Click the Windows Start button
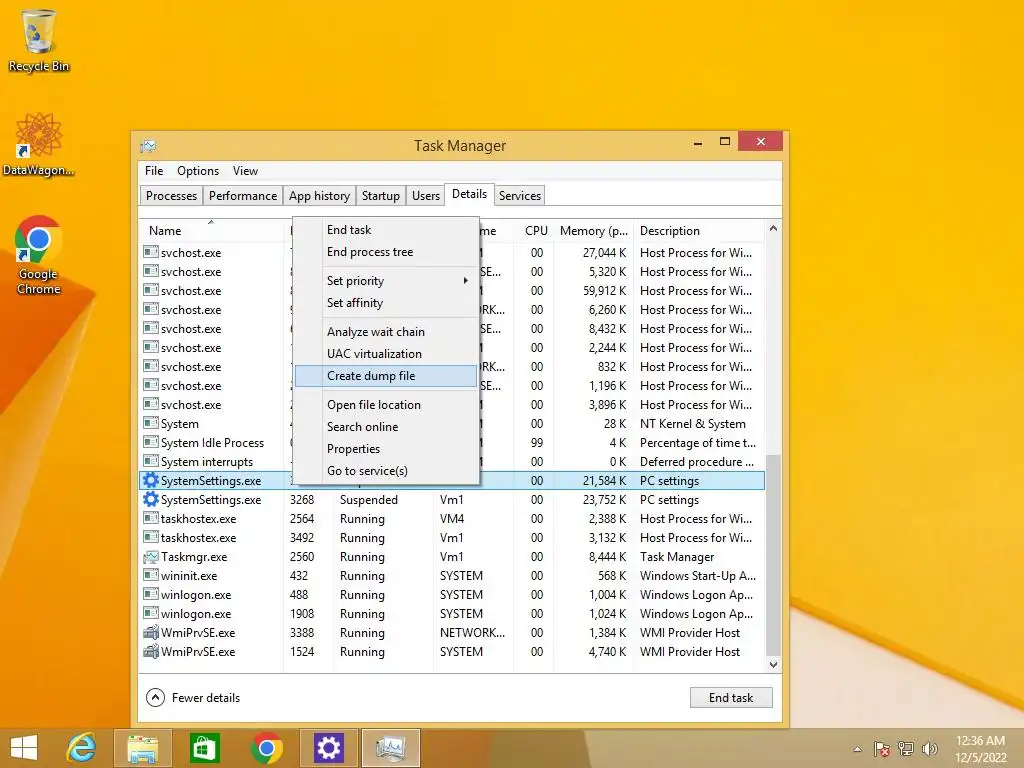1024x768 pixels. click(x=24, y=748)
